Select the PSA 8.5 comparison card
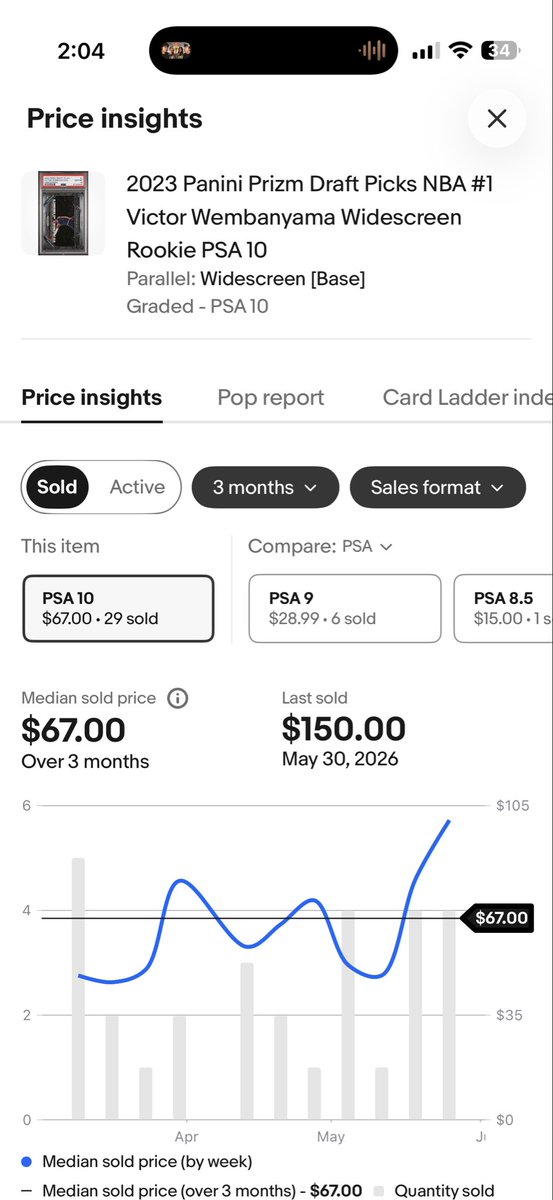This screenshot has height=1200, width=553. pyautogui.click(x=503, y=608)
